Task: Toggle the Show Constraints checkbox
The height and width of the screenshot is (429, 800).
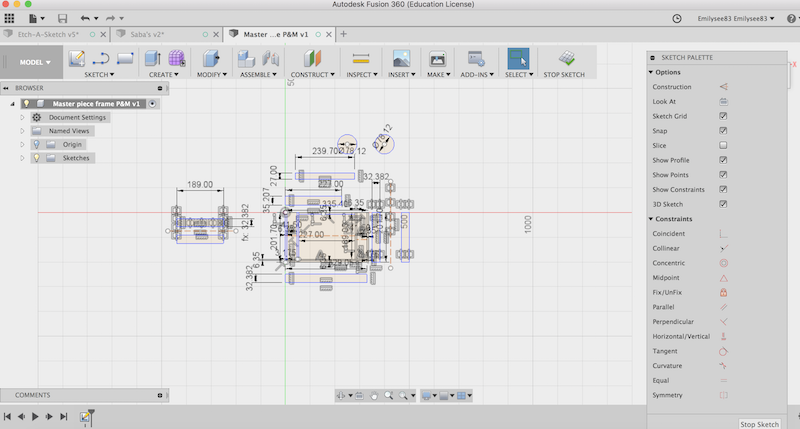Action: coord(723,189)
